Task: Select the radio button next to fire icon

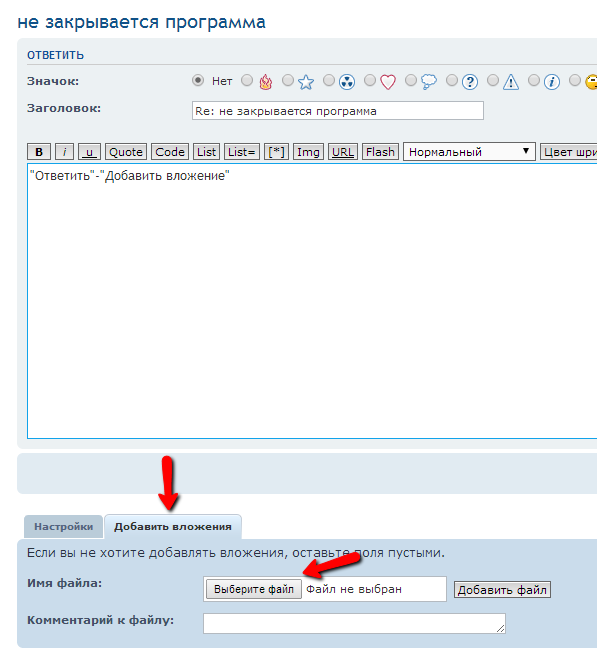Action: click(x=247, y=80)
